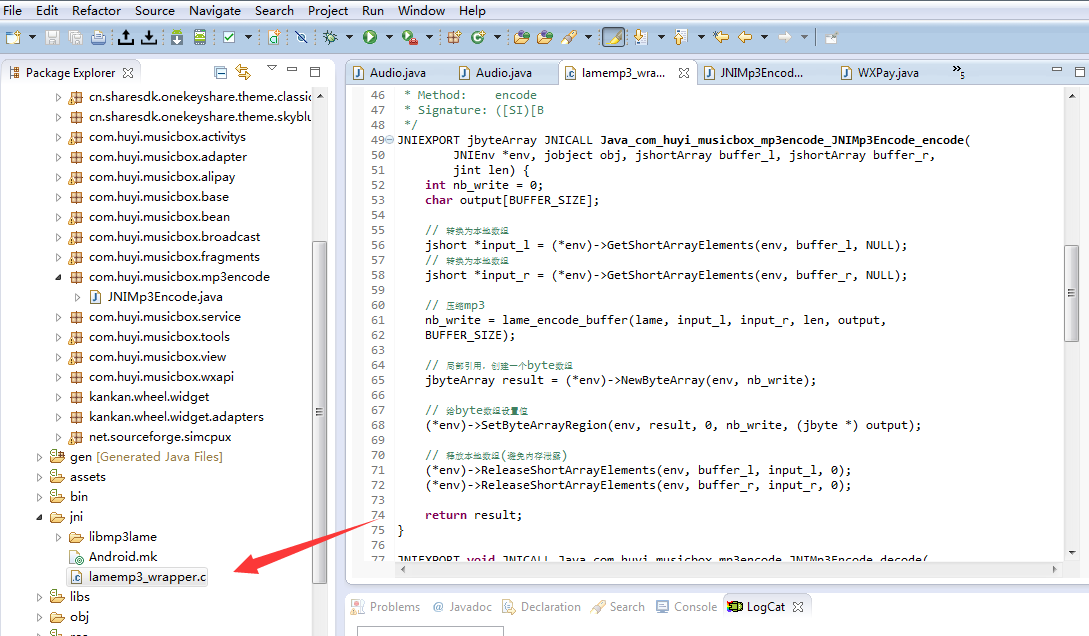This screenshot has width=1089, height=636.
Task: Open the Source menu
Action: click(x=155, y=10)
